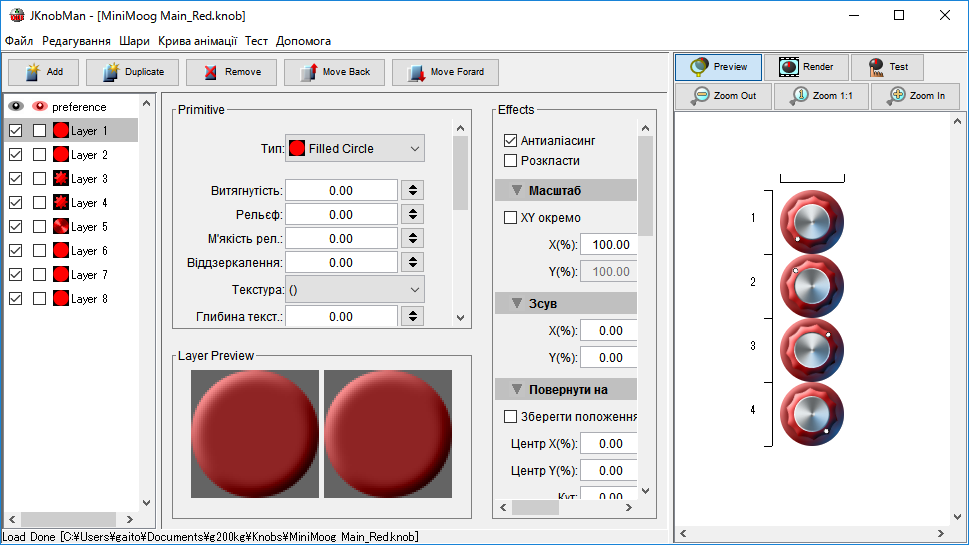Viewport: 969px width, 545px height.
Task: Open the Крива анімації menu
Action: click(x=197, y=41)
